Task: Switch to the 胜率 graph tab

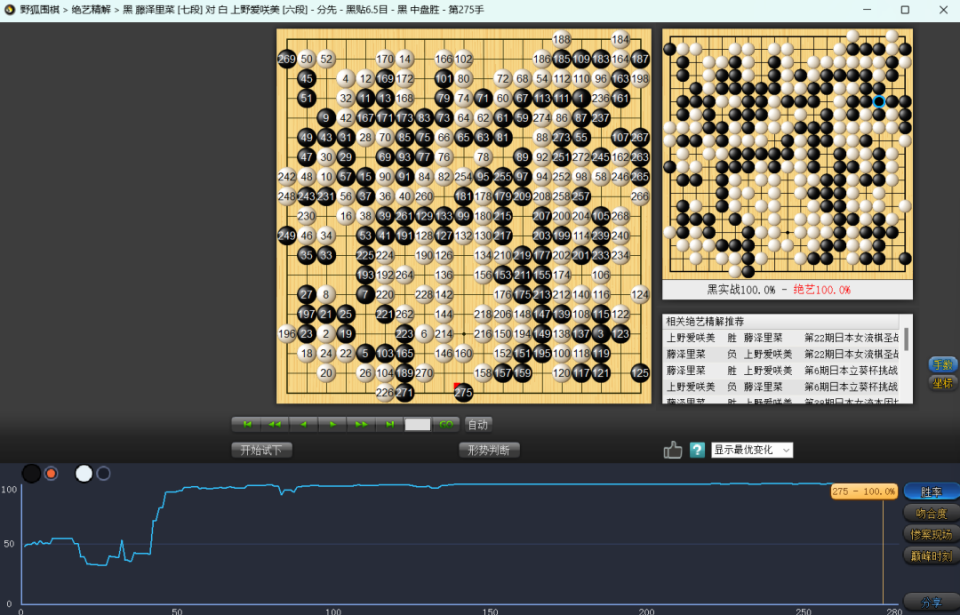Action: (x=931, y=492)
